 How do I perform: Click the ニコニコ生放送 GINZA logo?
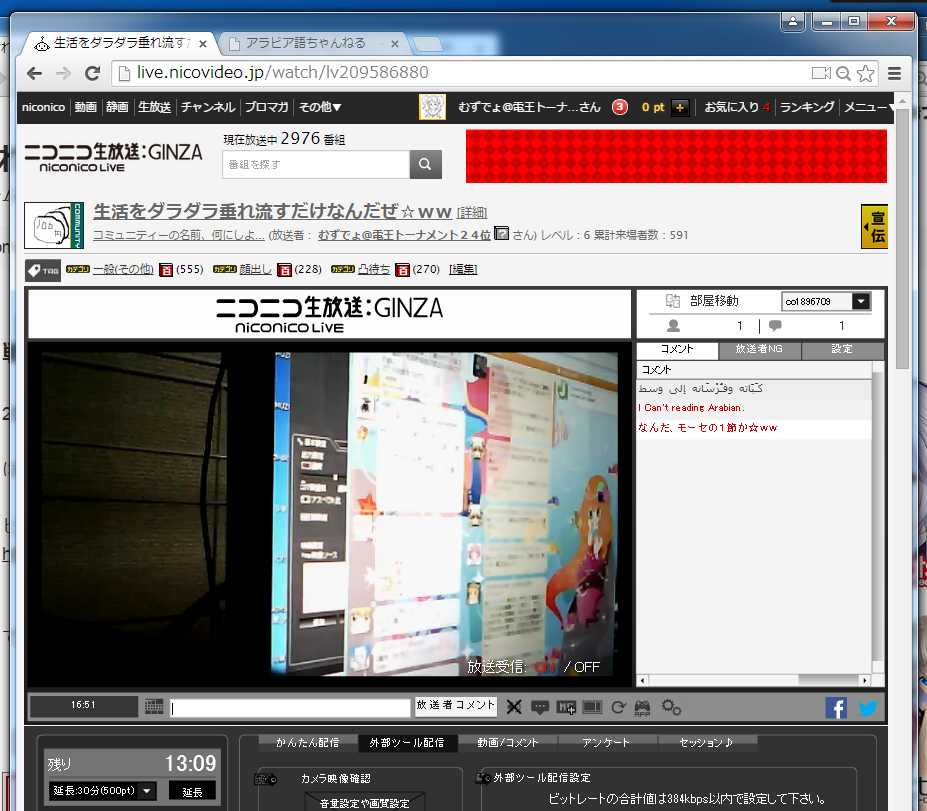(x=113, y=157)
